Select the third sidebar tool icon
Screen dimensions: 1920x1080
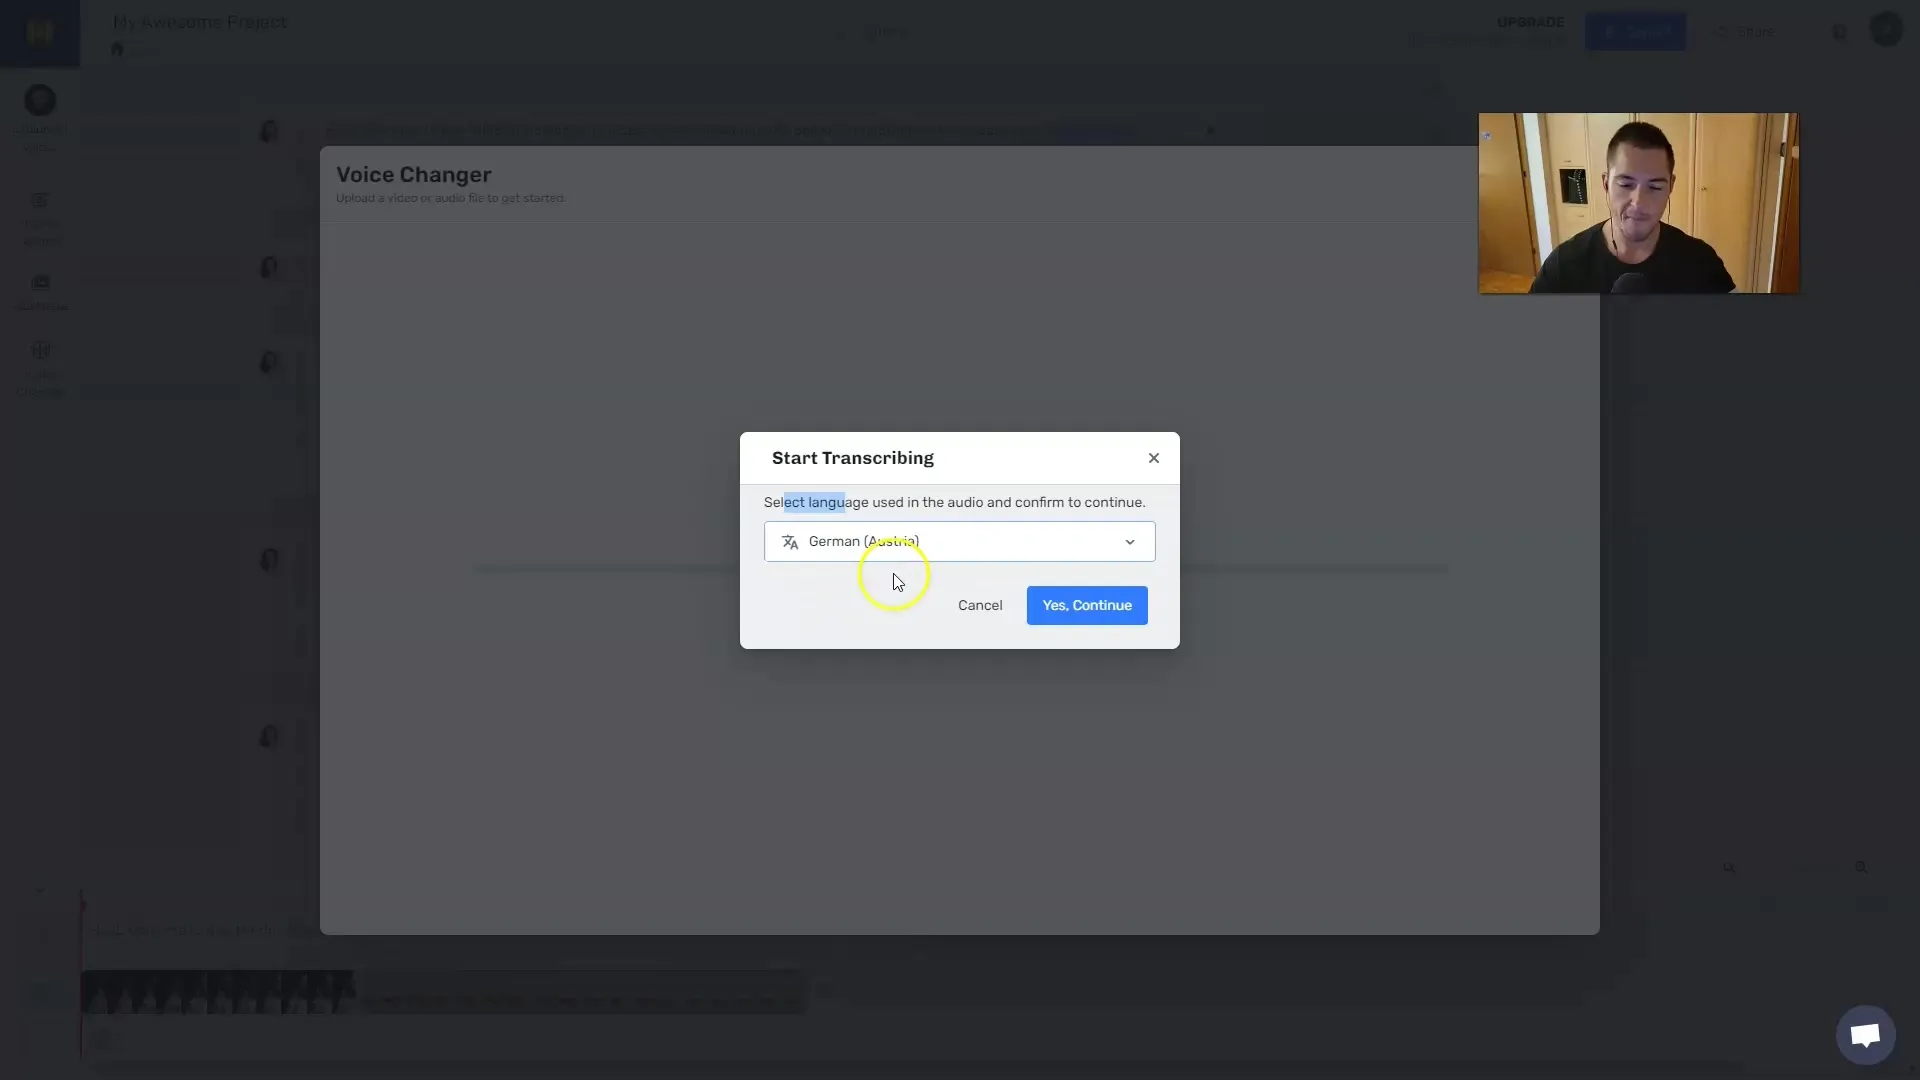40,283
